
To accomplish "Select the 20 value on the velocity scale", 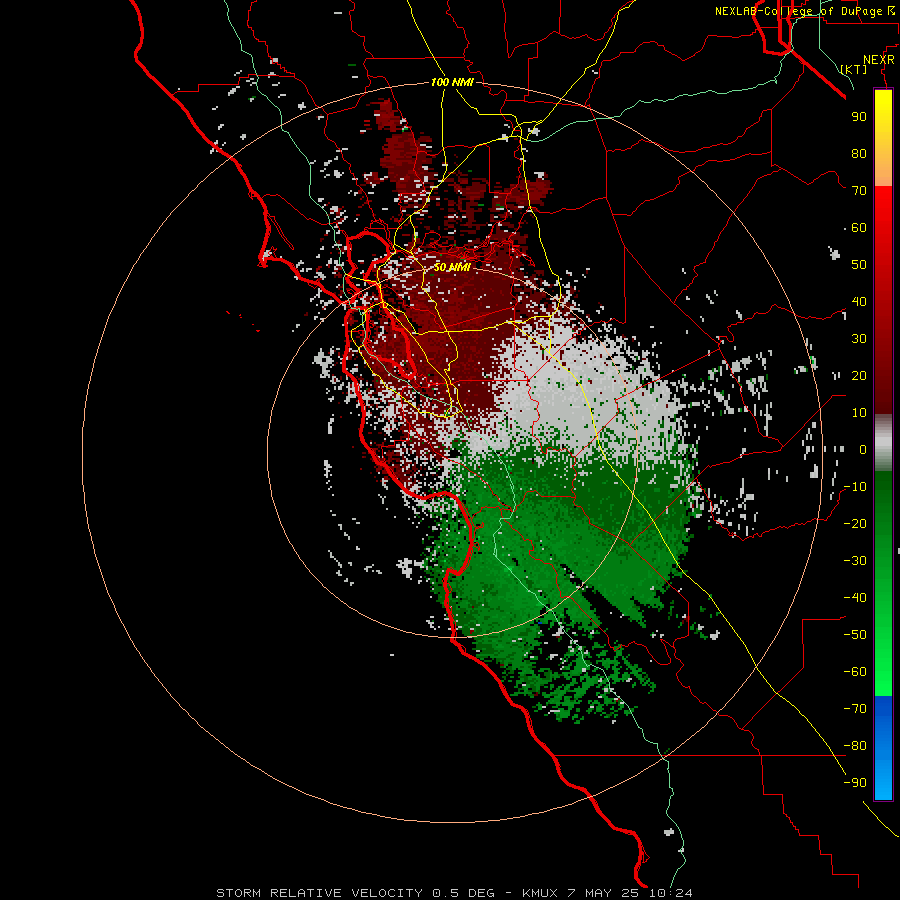I will coord(859,375).
